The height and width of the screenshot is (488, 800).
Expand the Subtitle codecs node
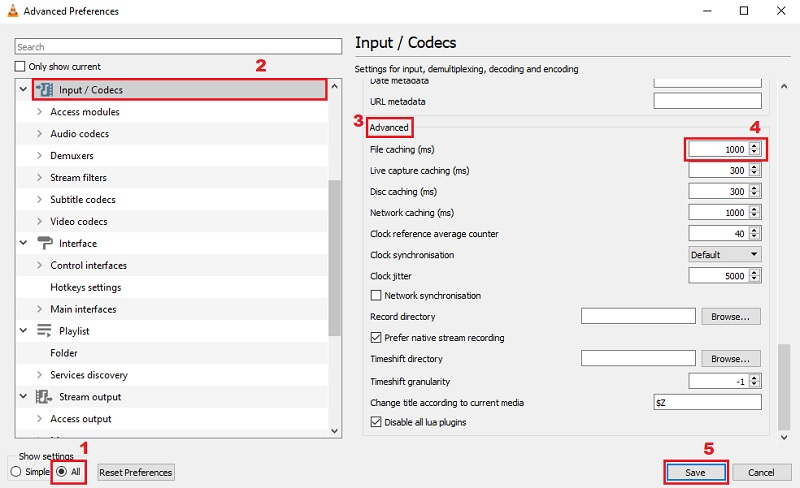(39, 199)
